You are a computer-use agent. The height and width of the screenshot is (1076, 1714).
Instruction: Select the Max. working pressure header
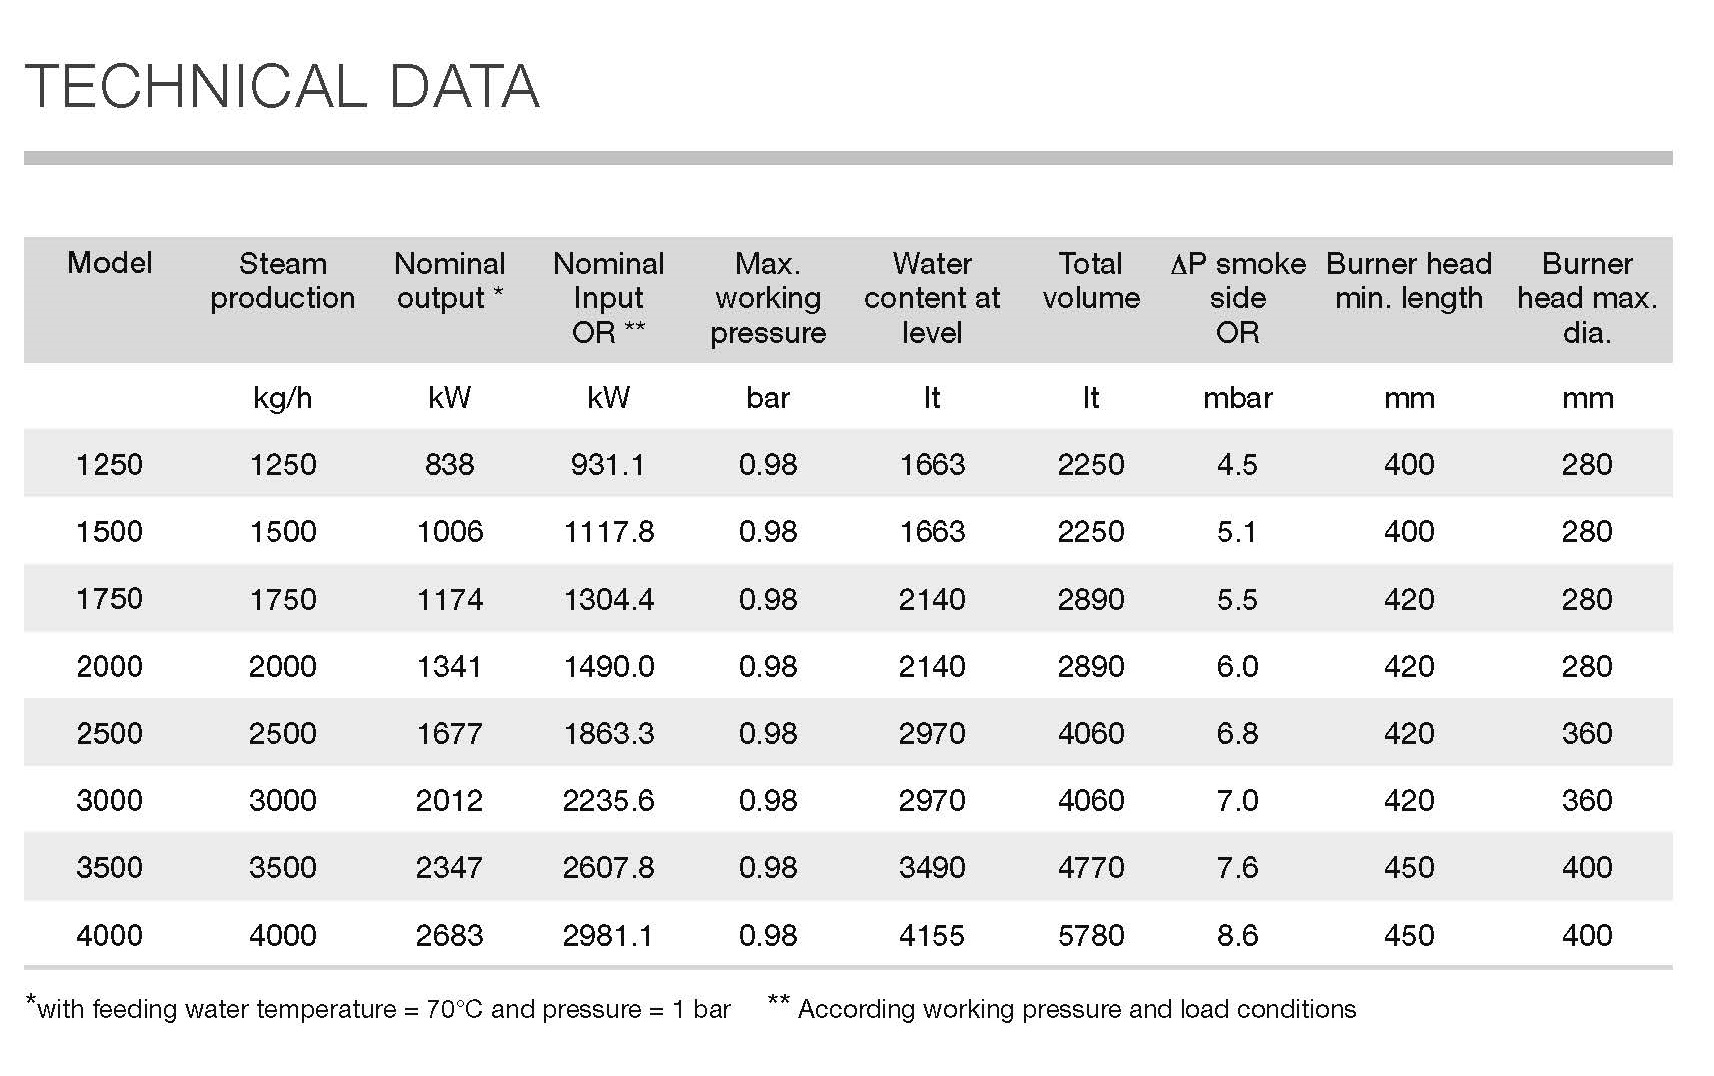pyautogui.click(x=768, y=298)
